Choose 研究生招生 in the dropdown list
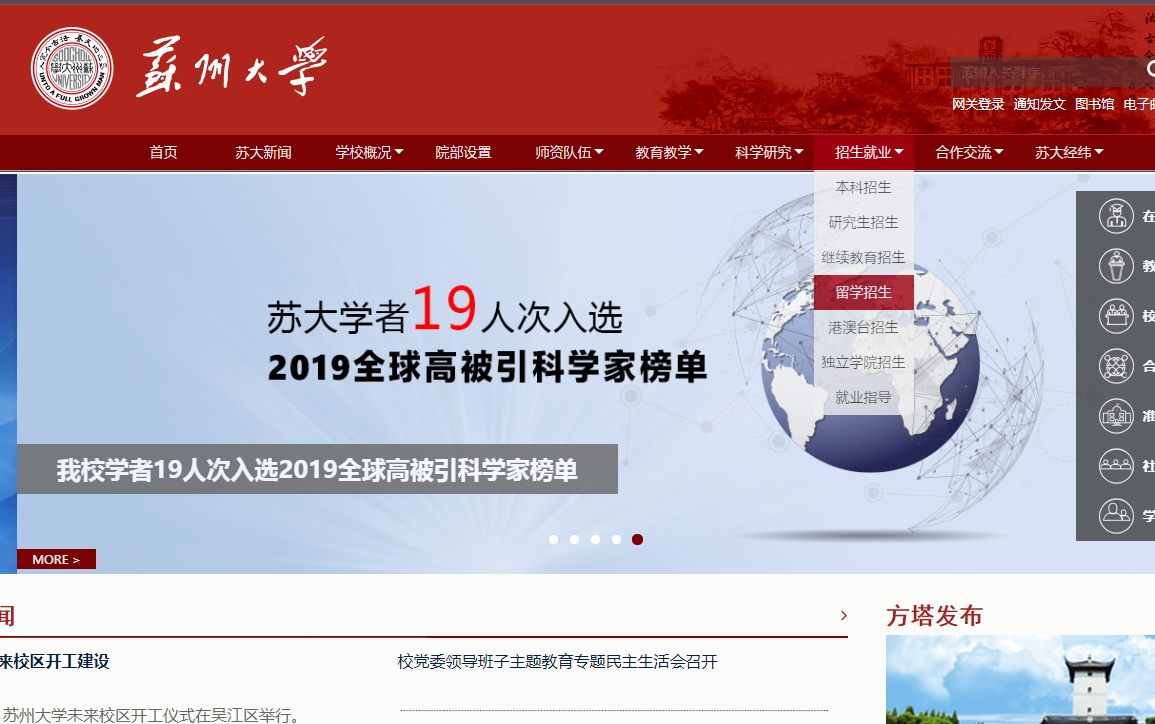 point(863,222)
